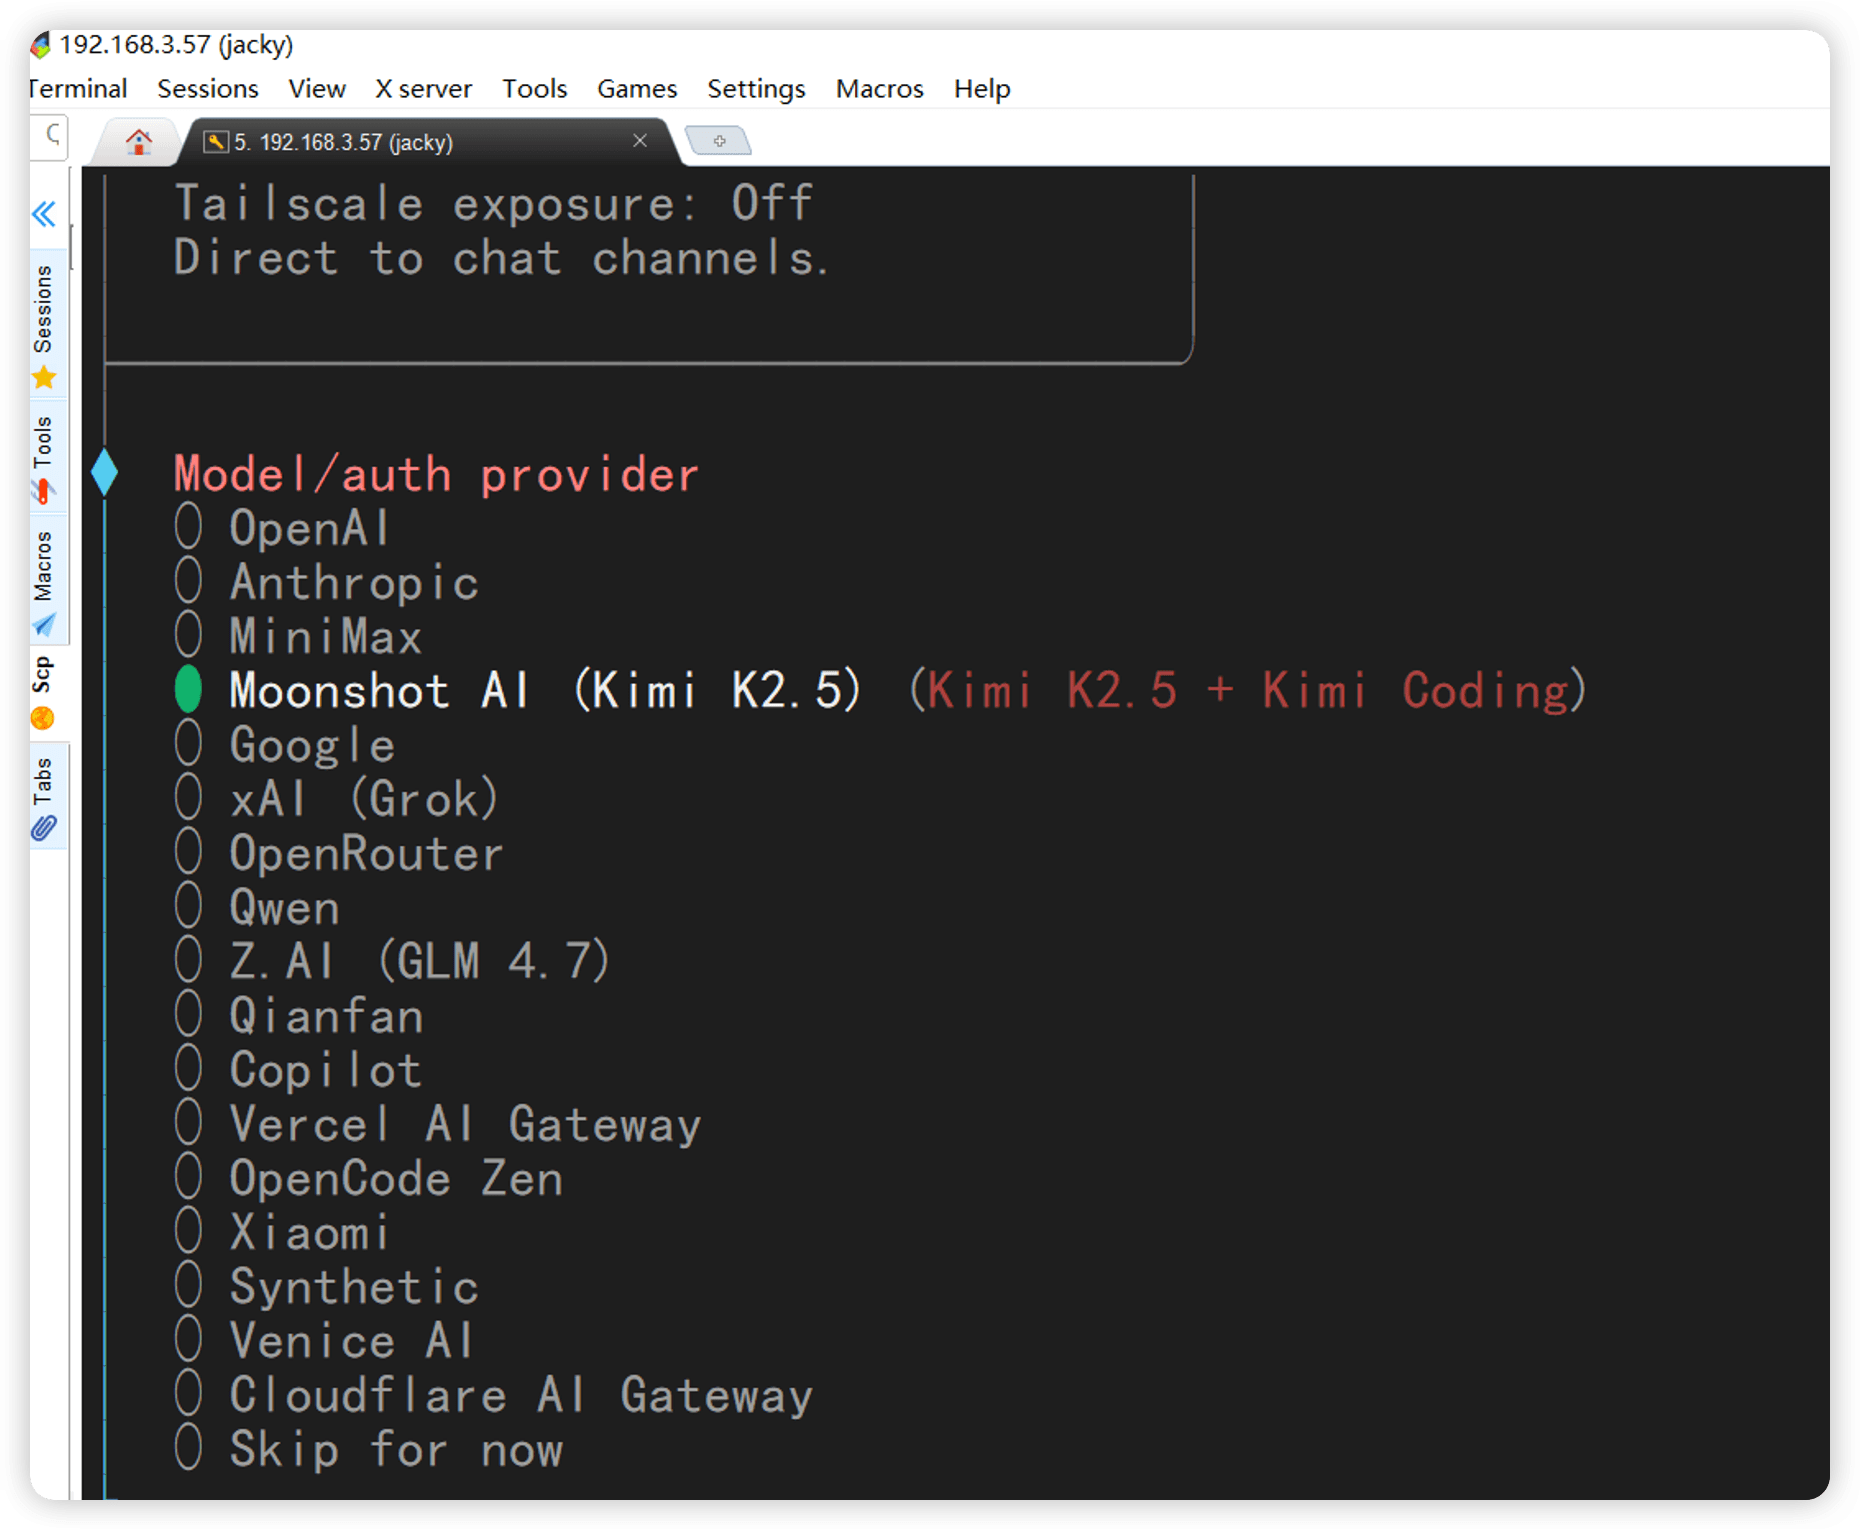Open the Help menu
1860x1530 pixels.
[982, 89]
